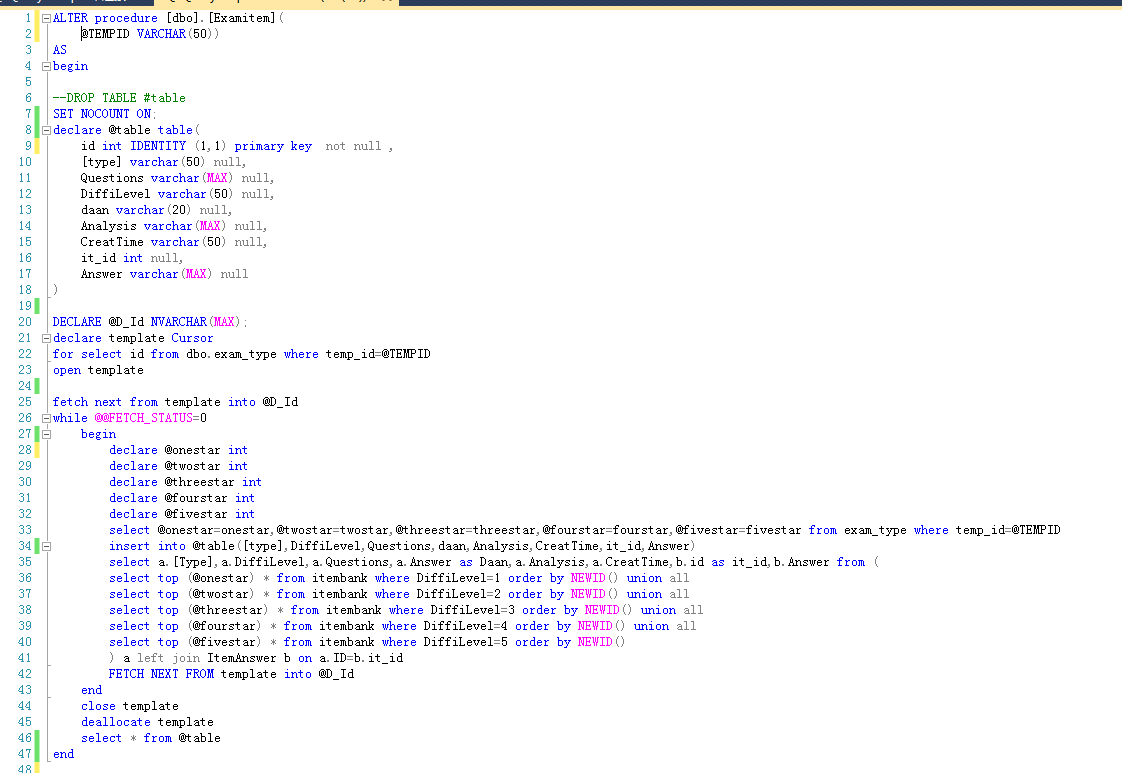Click dbo.exam_type in the cursor select
The image size is (1122, 773).
(231, 354)
